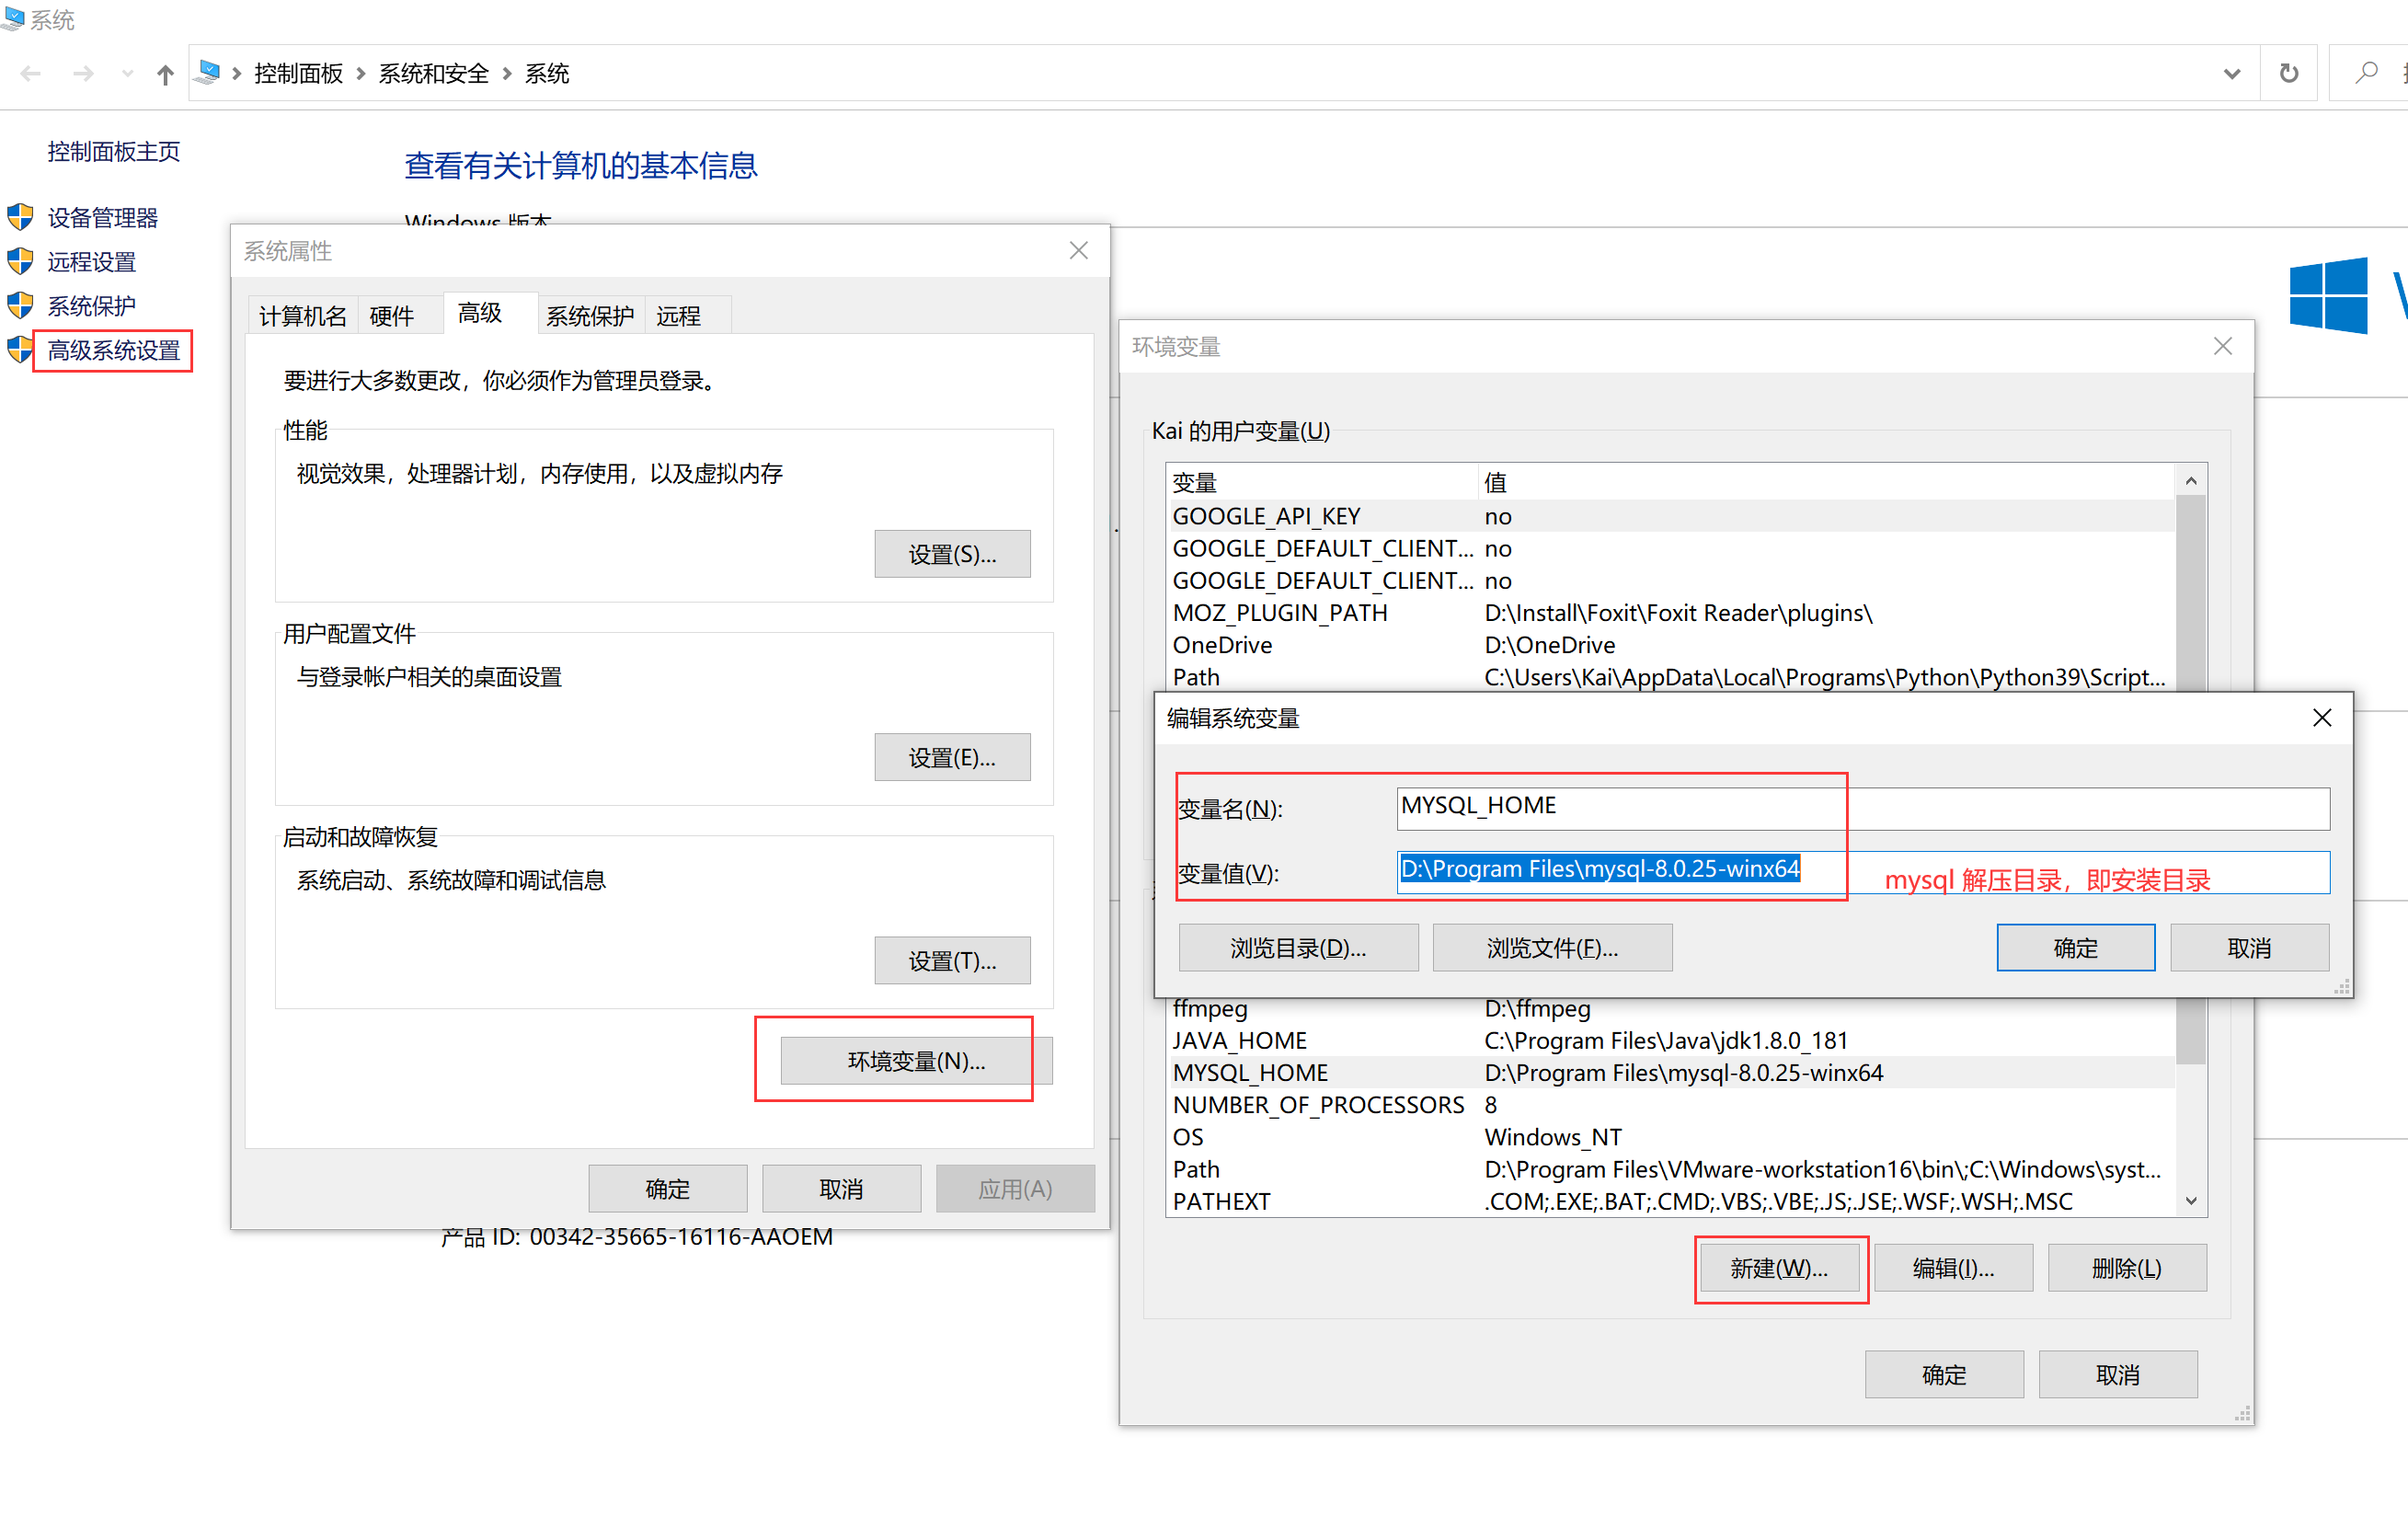The height and width of the screenshot is (1517, 2408).
Task: Click the search magnifier icon
Action: coord(2366,73)
